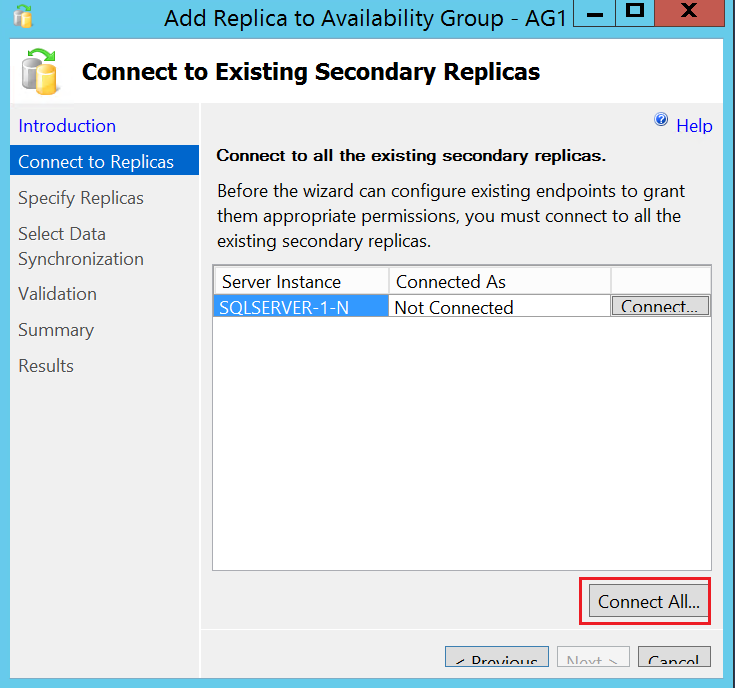Switch to the Summary step
735x688 pixels.
coord(56,330)
